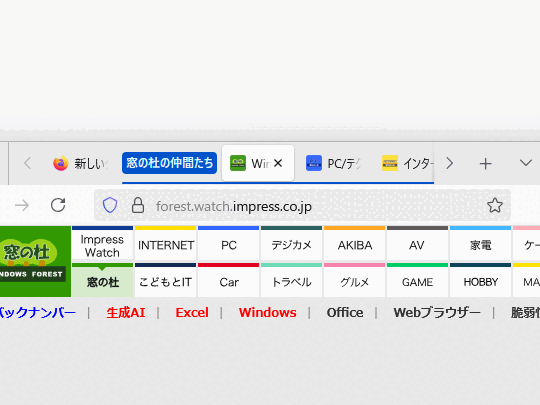540x405 pixels.
Task: Open the GAME Watch navigation item
Action: point(417,281)
